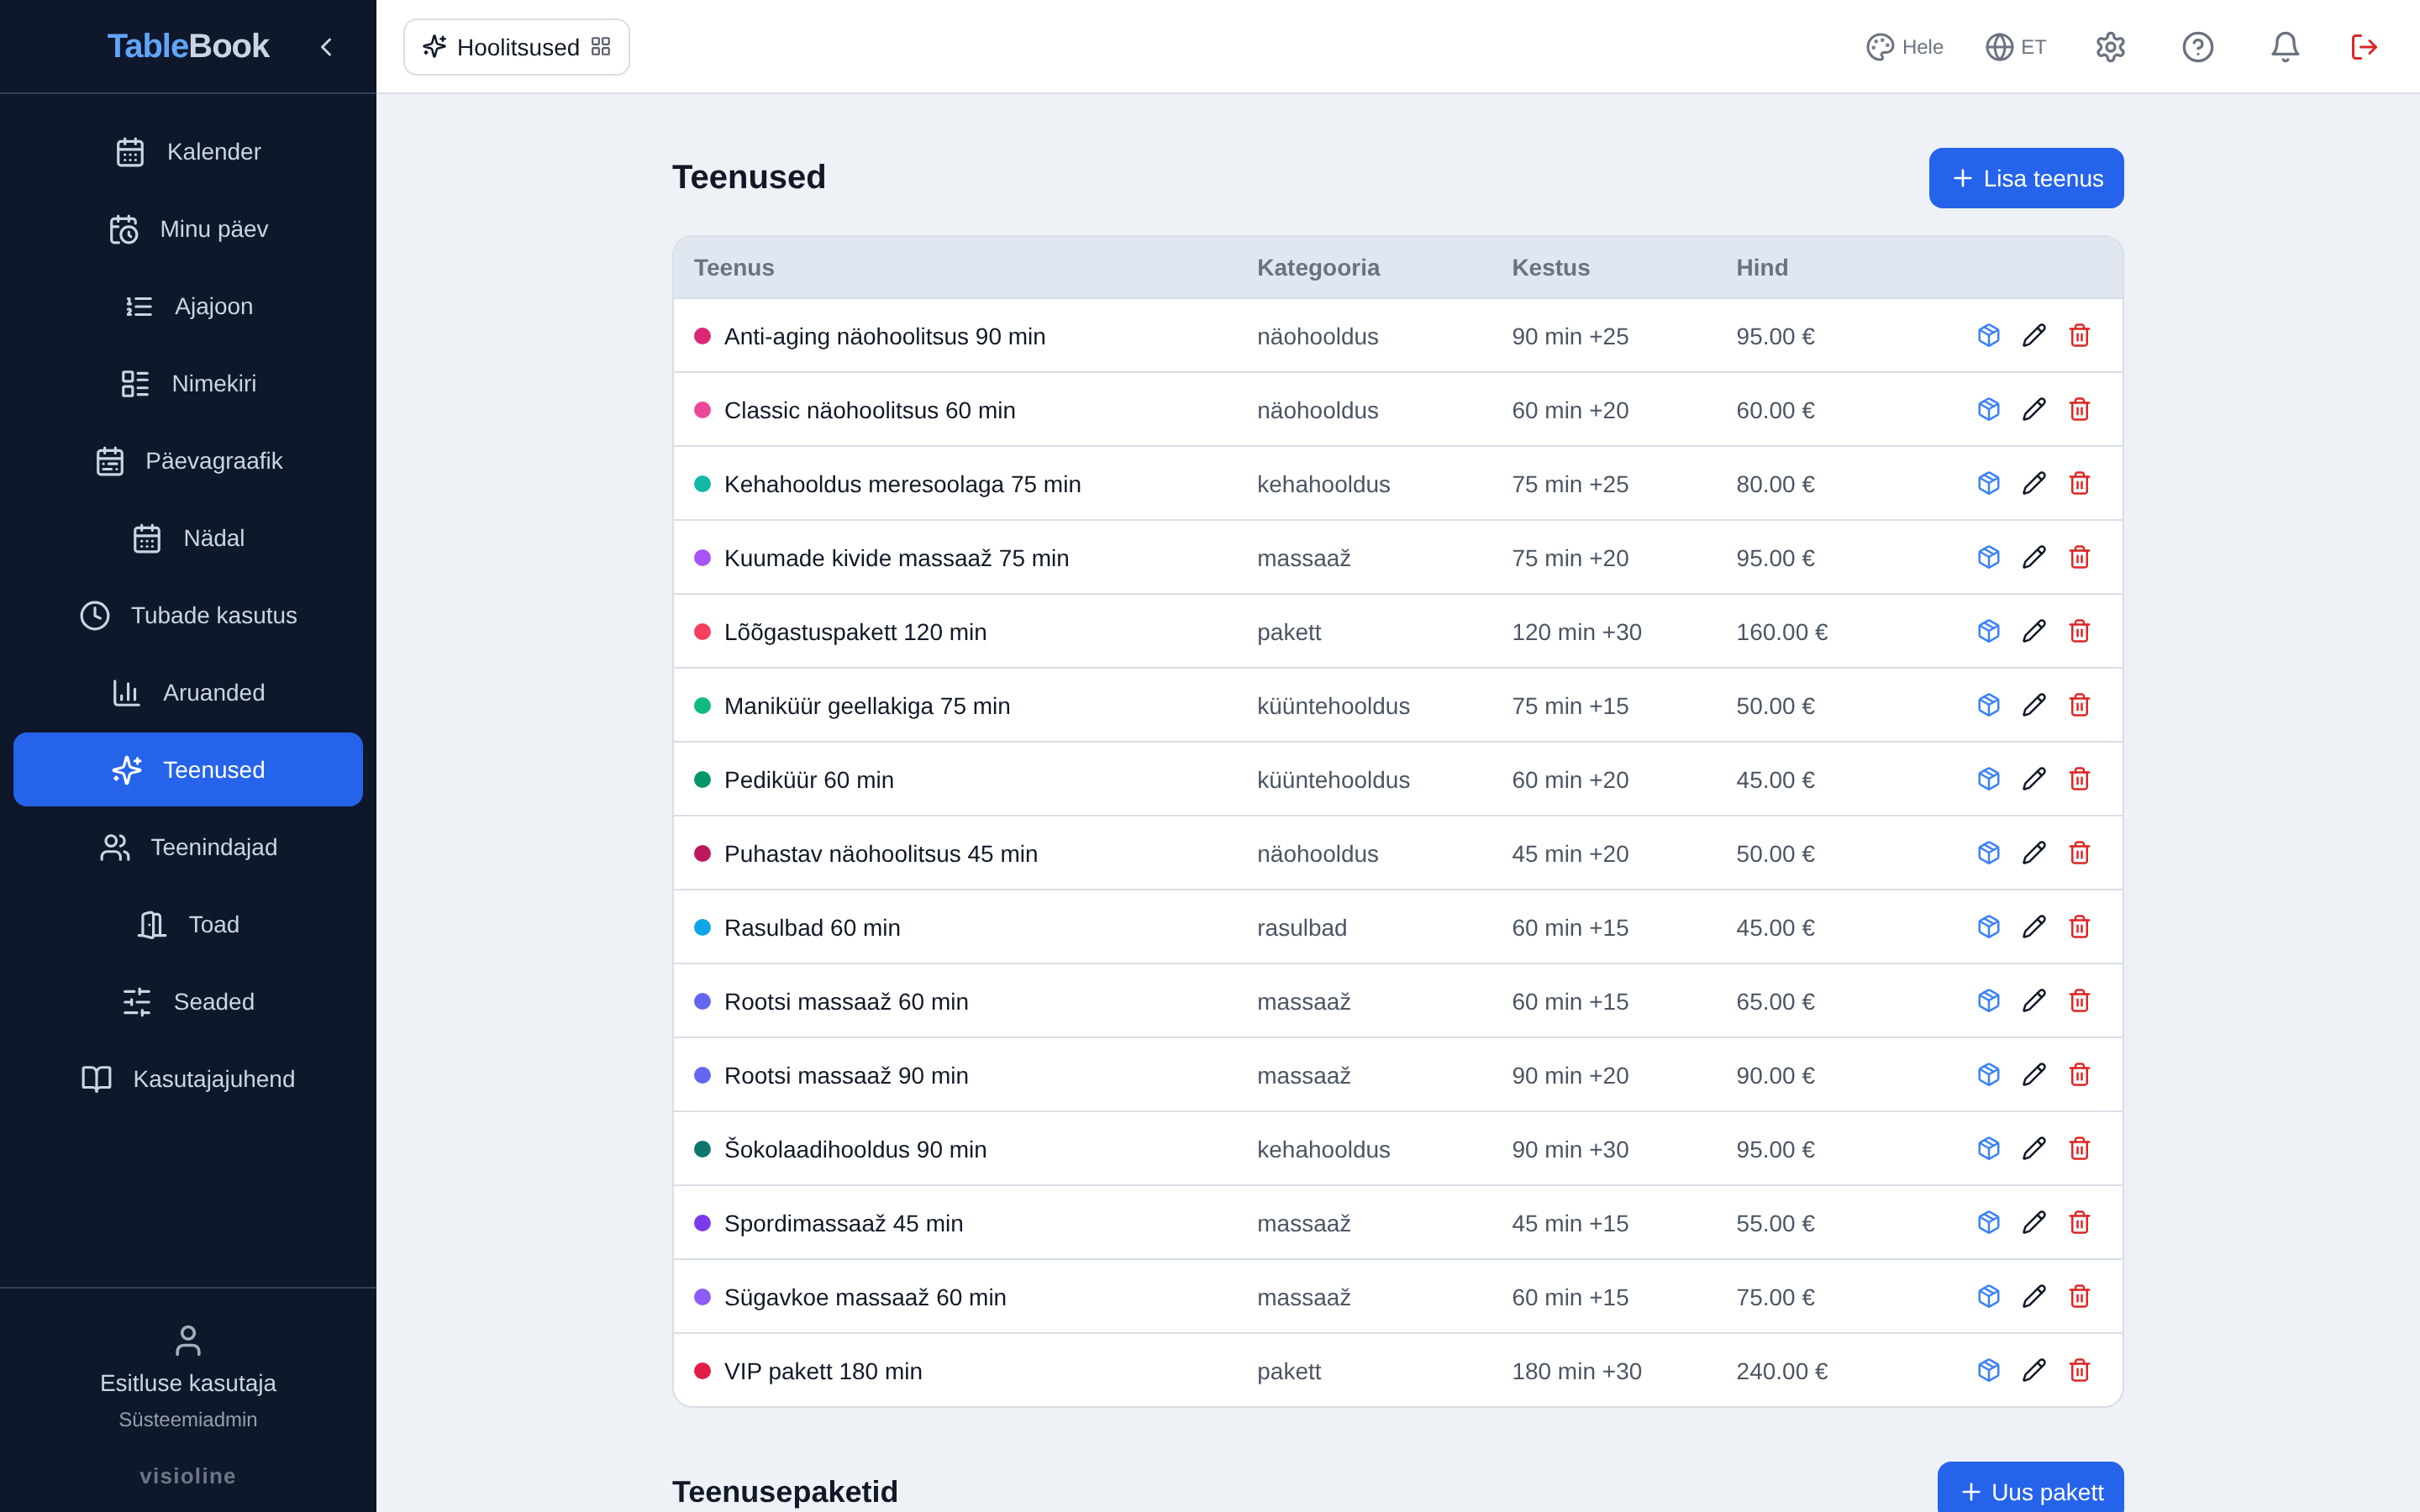Click cube icon for Kuumade kivide massaaž
This screenshot has height=1512, width=2420.
[1988, 558]
